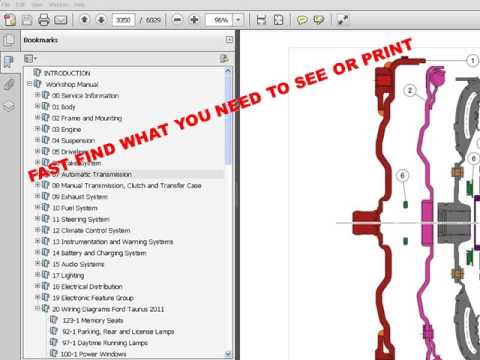
Task: Click the sticky note comment icon
Action: tap(302, 20)
